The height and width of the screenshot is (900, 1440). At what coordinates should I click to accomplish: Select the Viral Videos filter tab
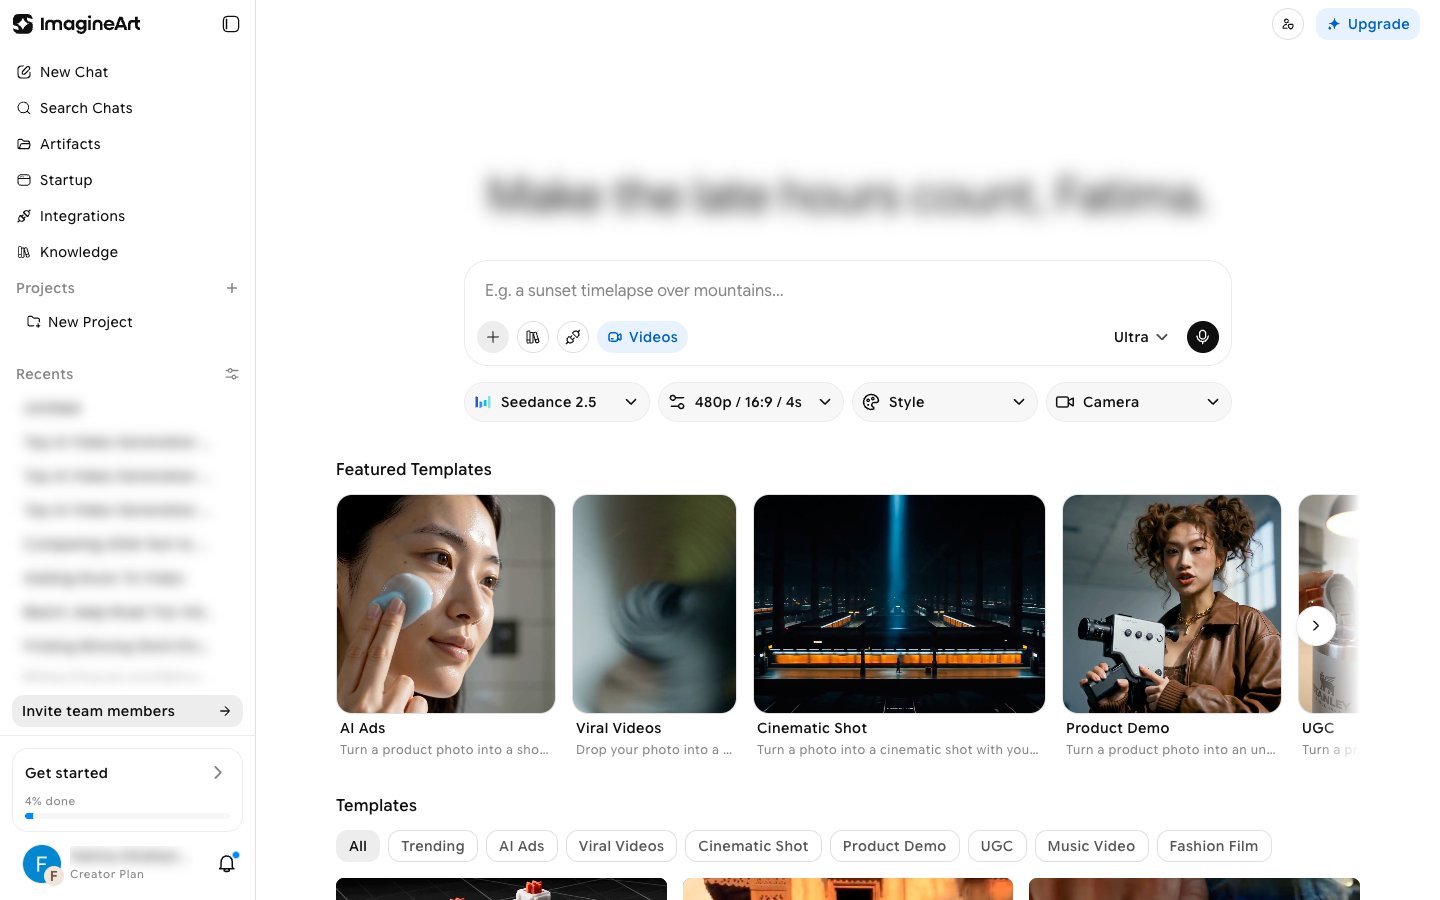click(x=621, y=846)
